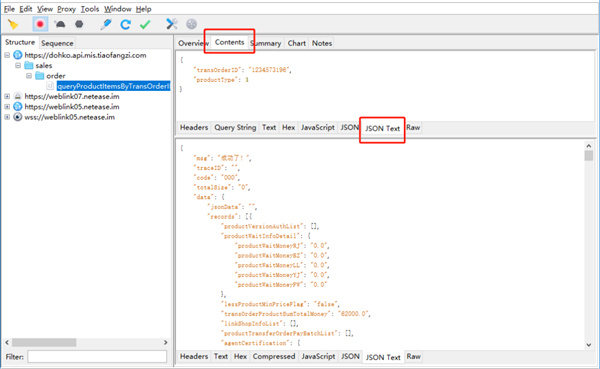Open response pane Raw tab at bottom
This screenshot has width=600, height=369.
click(414, 356)
